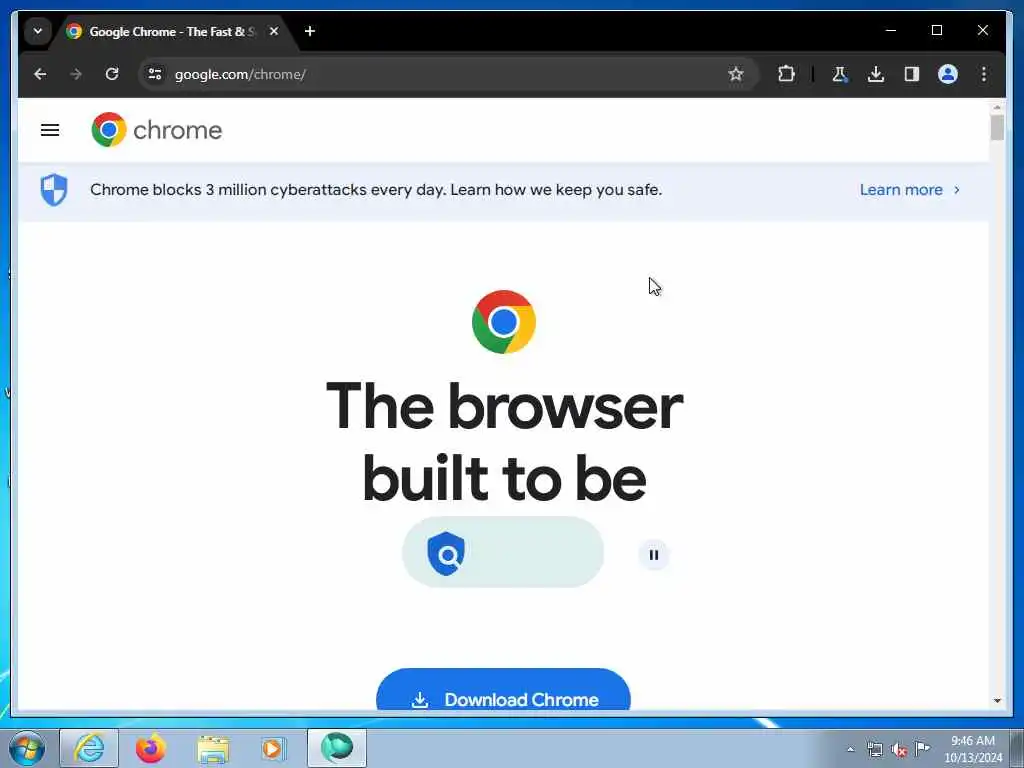Show hidden system tray icons
Image resolution: width=1024 pixels, height=768 pixels.
coord(850,750)
